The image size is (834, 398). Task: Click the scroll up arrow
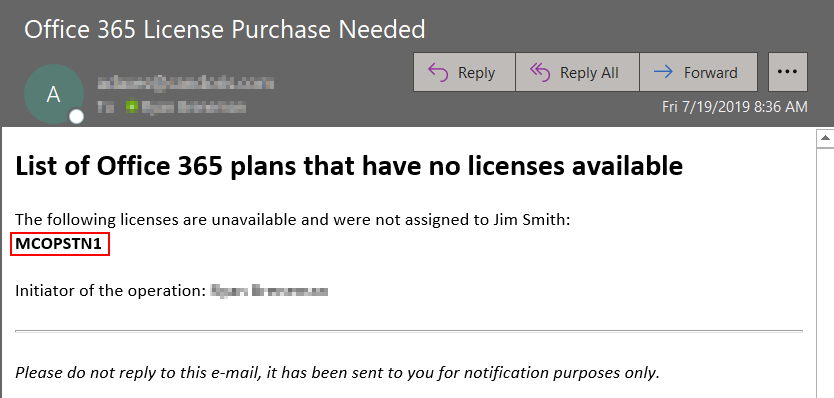(825, 138)
